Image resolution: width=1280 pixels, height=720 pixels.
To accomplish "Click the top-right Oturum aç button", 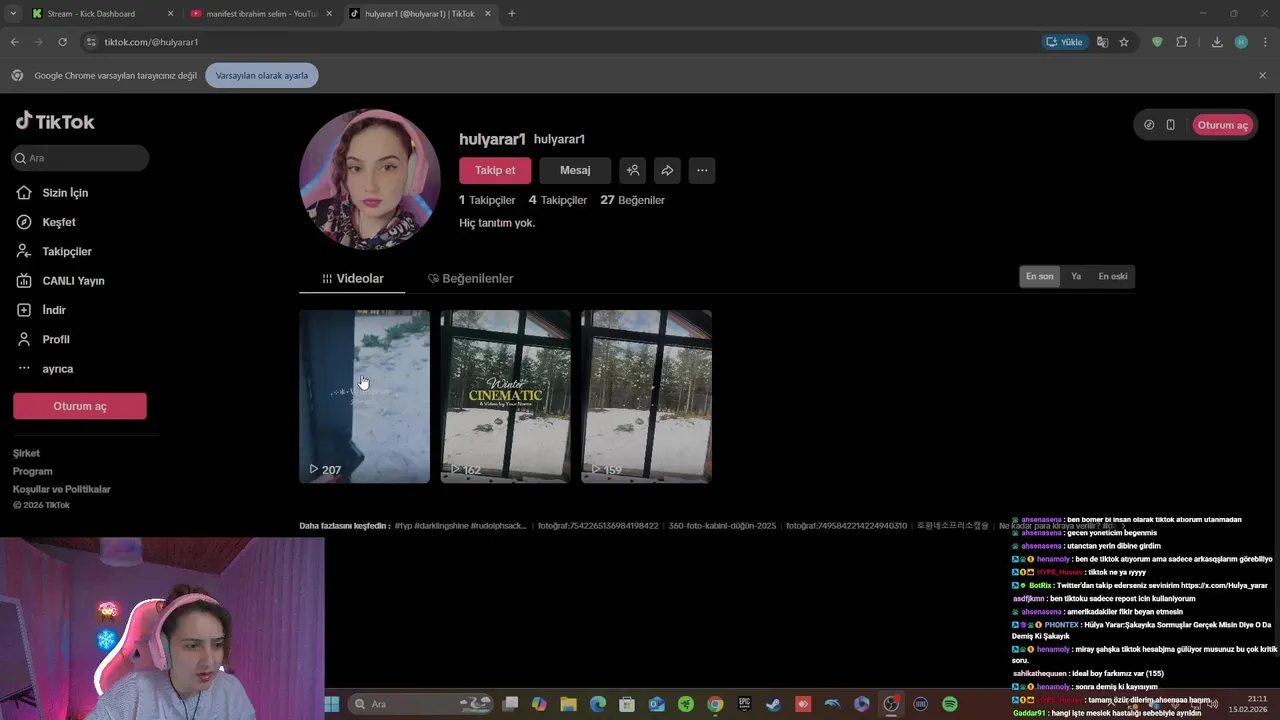I will (x=1222, y=125).
